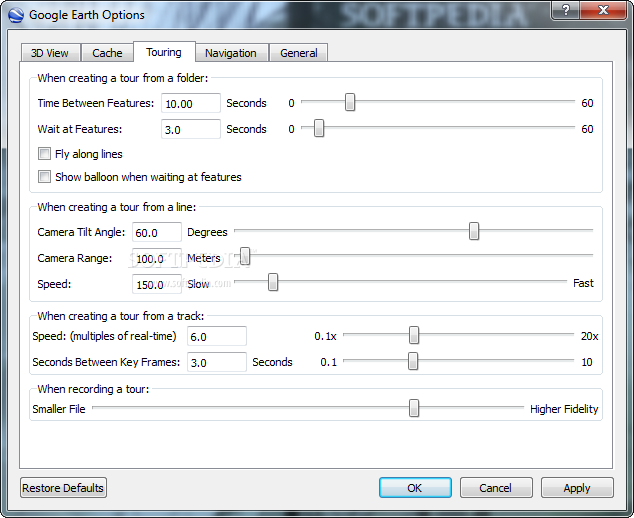This screenshot has width=634, height=518.
Task: Click the '0.1x' label on track speed
Action: pyautogui.click(x=325, y=336)
